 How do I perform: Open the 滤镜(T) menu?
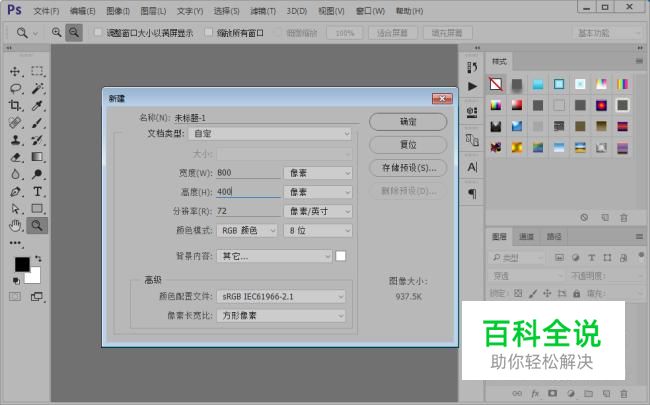[263, 11]
